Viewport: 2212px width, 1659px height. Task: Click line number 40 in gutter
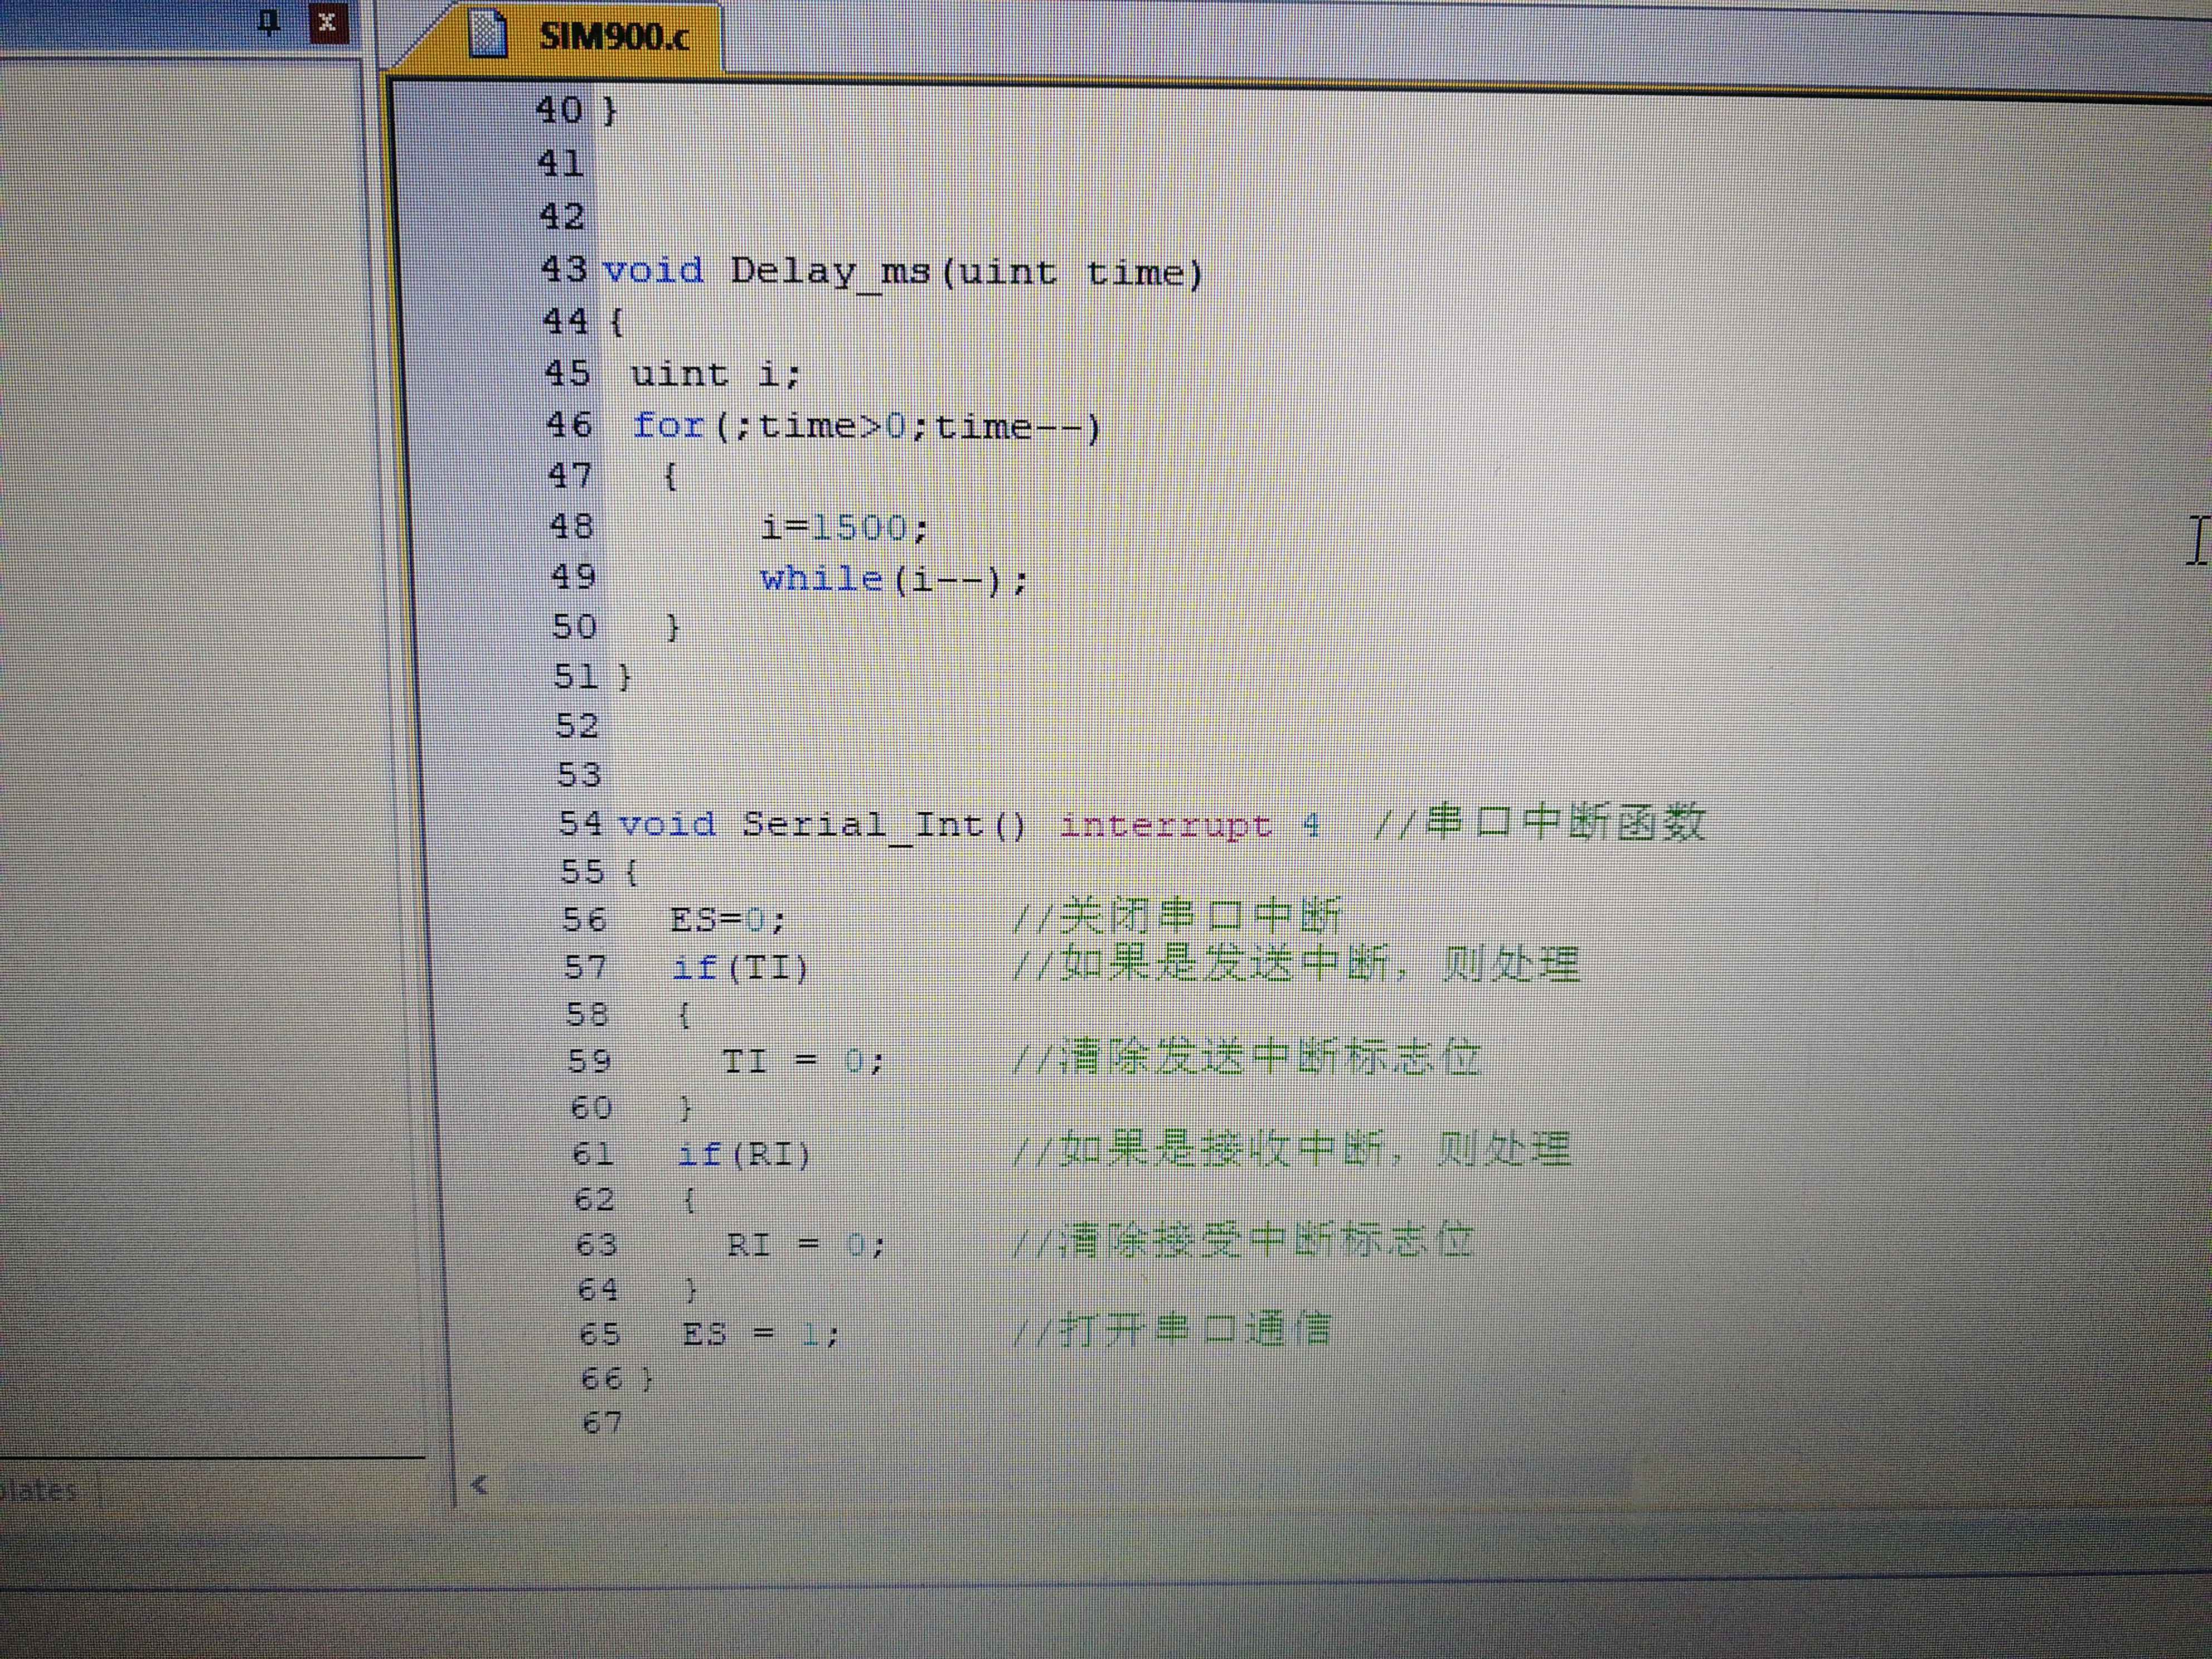pyautogui.click(x=559, y=109)
